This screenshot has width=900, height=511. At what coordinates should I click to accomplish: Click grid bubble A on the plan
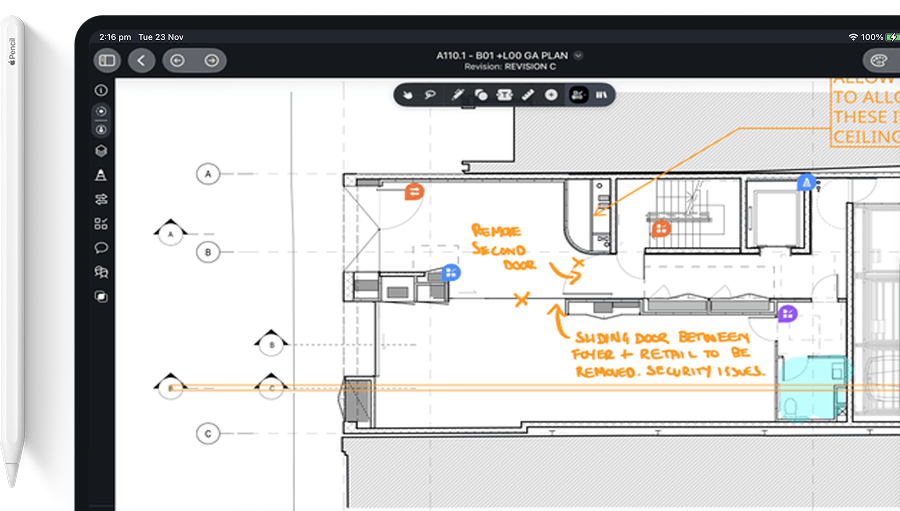(x=208, y=173)
